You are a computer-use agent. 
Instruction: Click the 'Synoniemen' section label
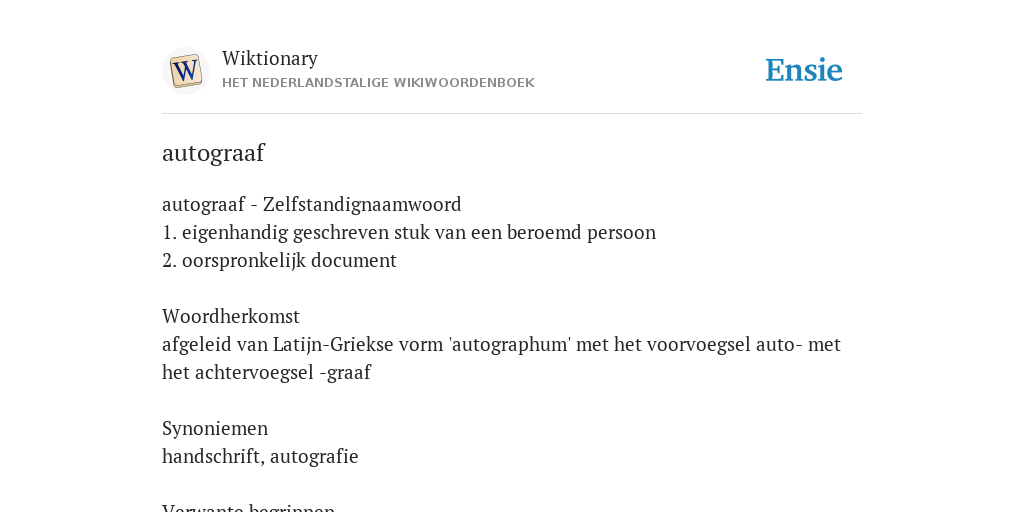click(x=215, y=429)
